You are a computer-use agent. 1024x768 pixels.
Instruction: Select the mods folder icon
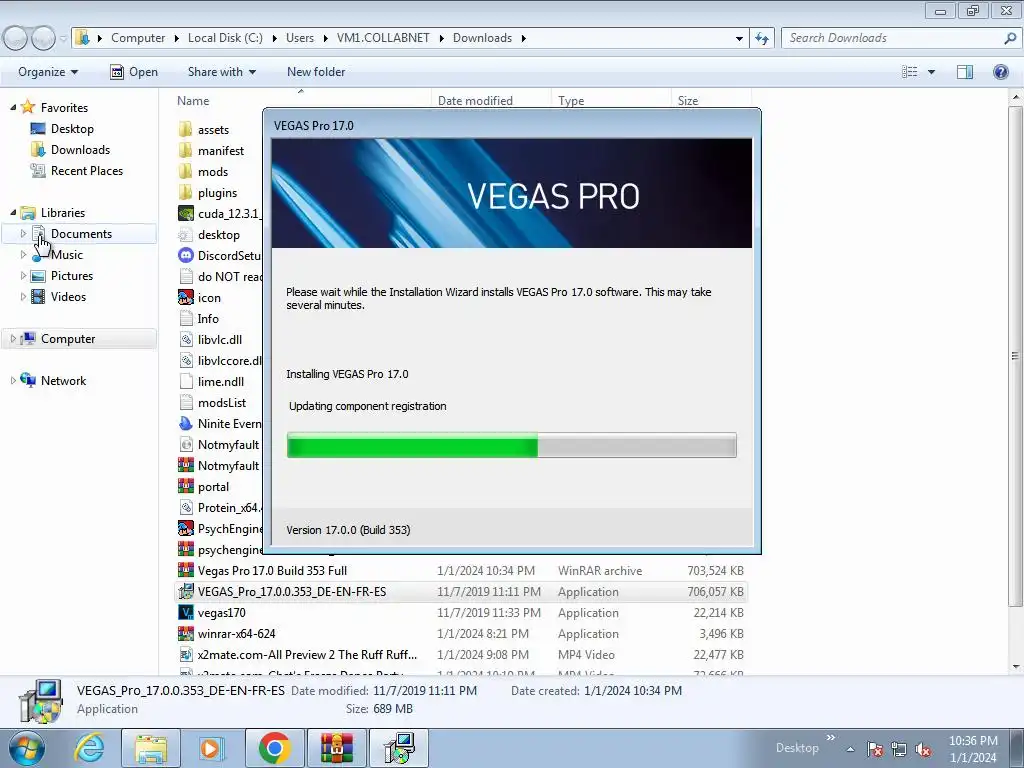click(x=186, y=171)
